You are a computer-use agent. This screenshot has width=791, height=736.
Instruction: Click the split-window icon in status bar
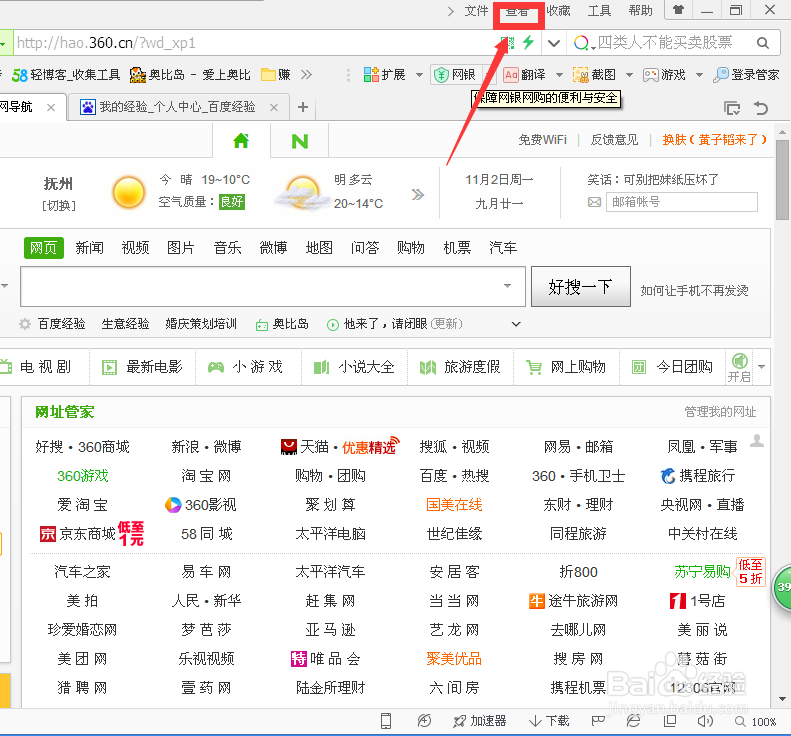670,721
